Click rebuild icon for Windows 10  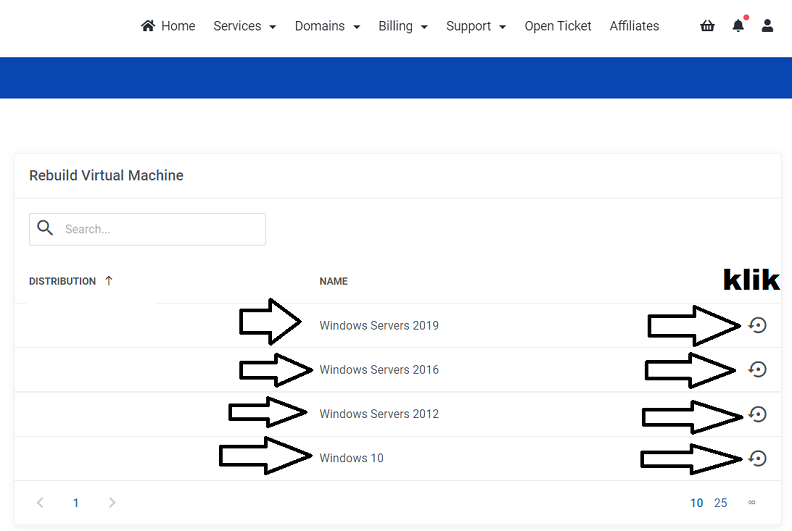[x=758, y=458]
